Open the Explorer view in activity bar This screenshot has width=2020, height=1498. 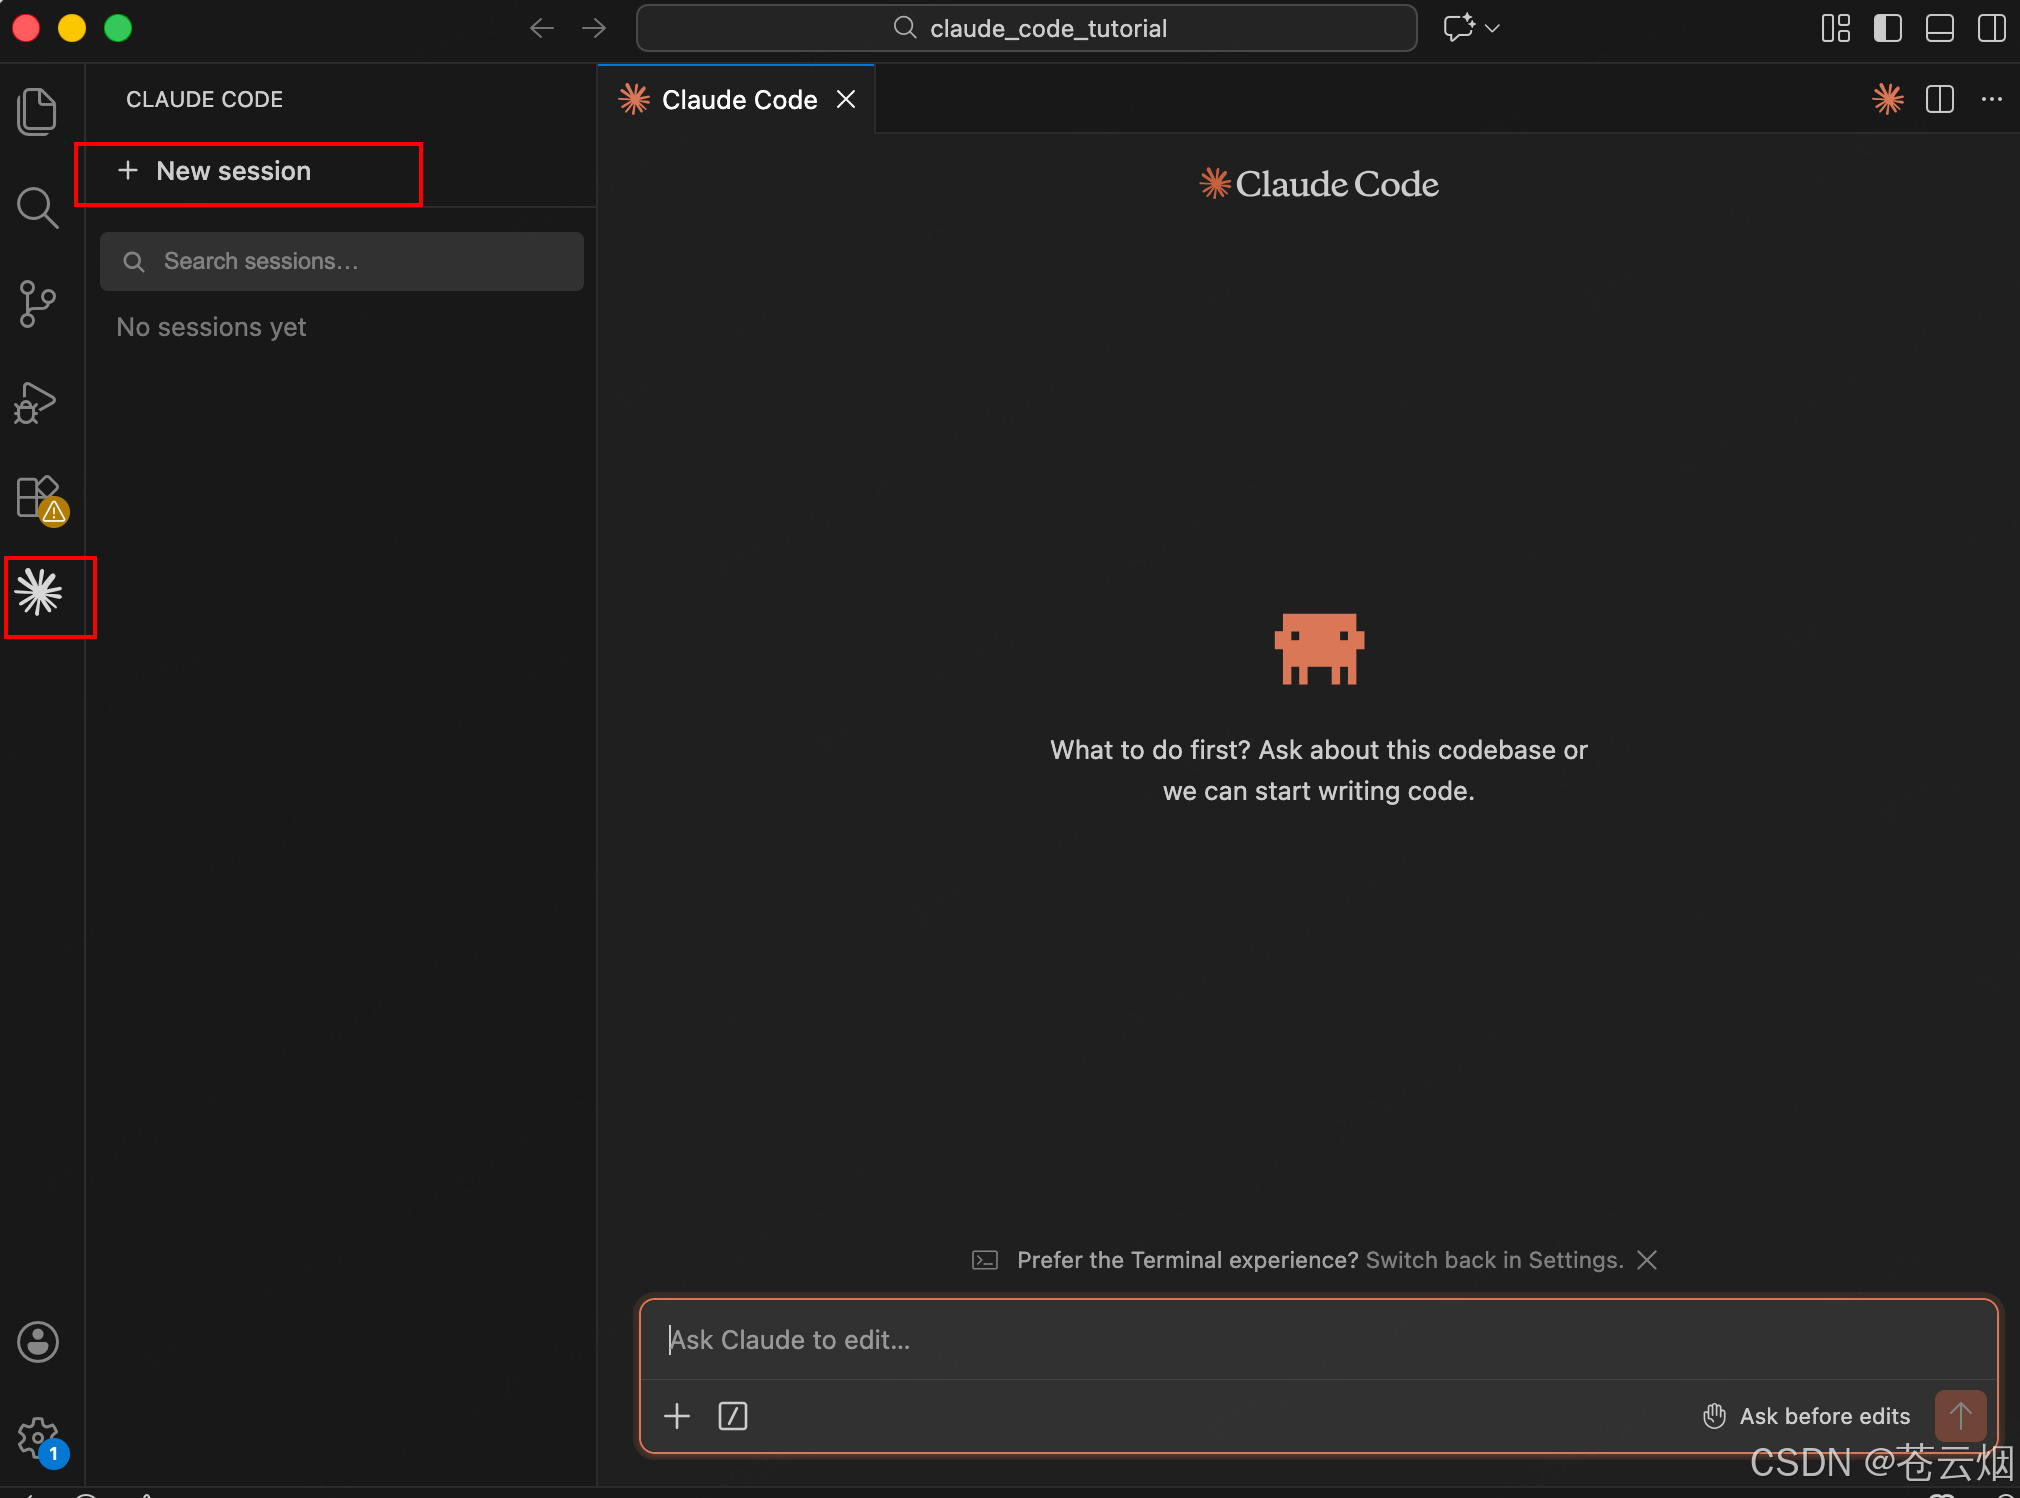tap(38, 110)
